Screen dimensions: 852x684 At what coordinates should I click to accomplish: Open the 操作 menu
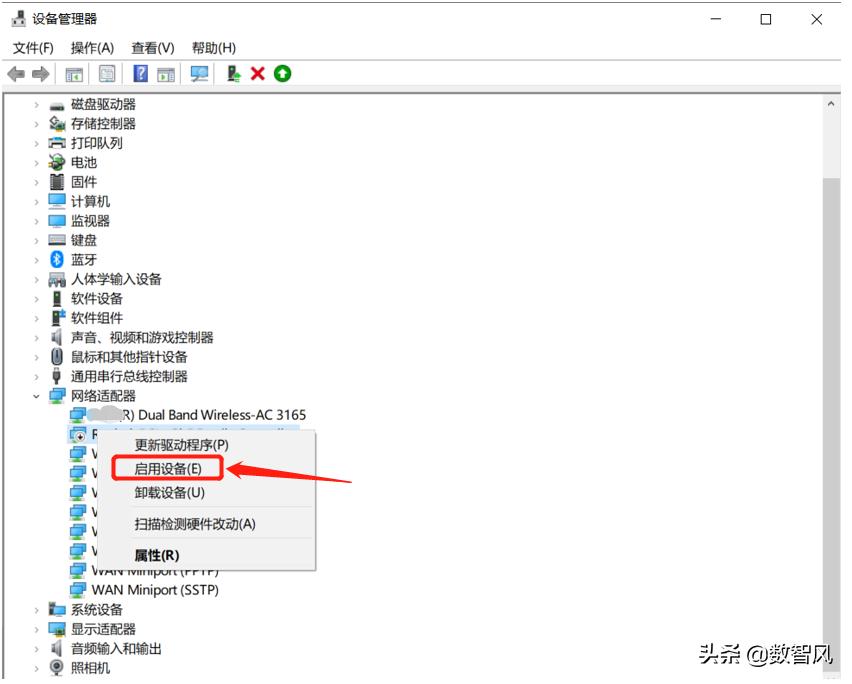click(x=90, y=47)
